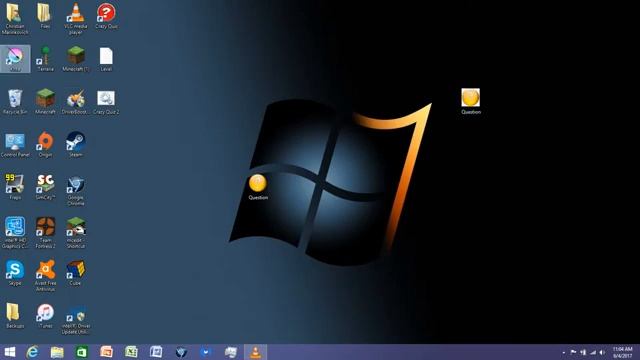Image resolution: width=640 pixels, height=360 pixels.
Task: Open Excel from the taskbar
Action: coord(131,352)
